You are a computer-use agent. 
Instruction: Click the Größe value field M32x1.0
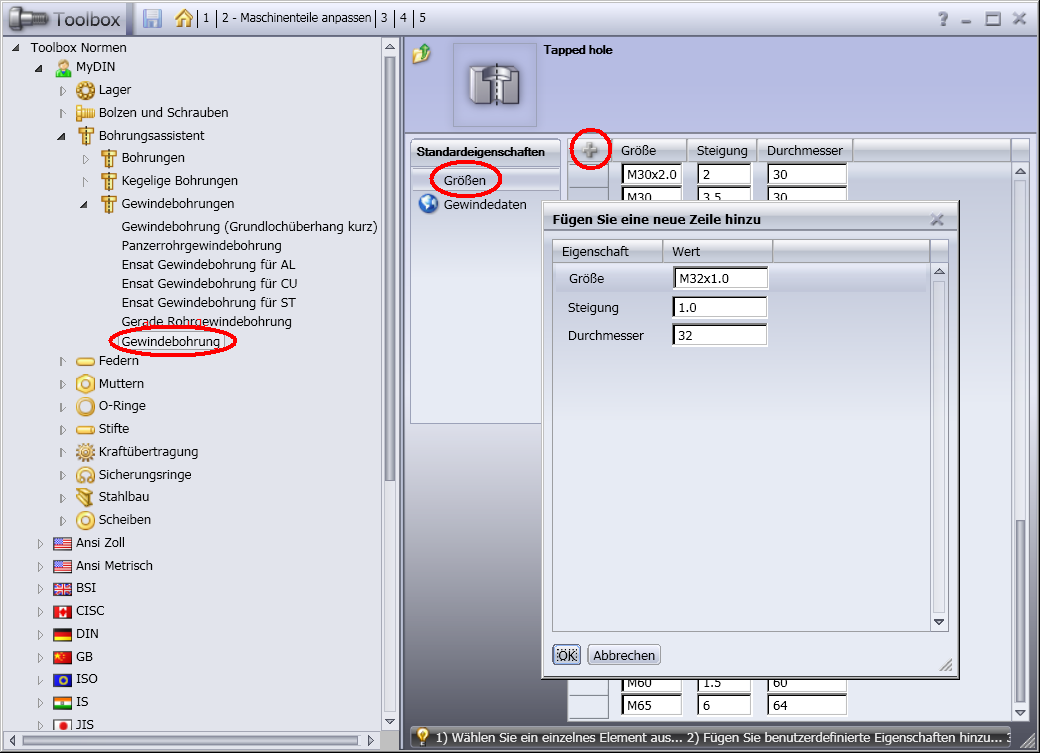[x=720, y=279]
